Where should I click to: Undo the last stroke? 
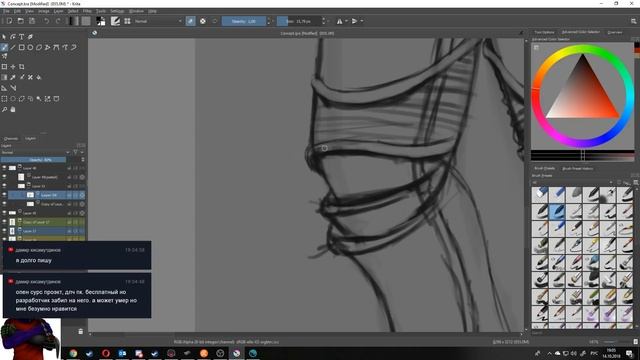click(x=47, y=21)
